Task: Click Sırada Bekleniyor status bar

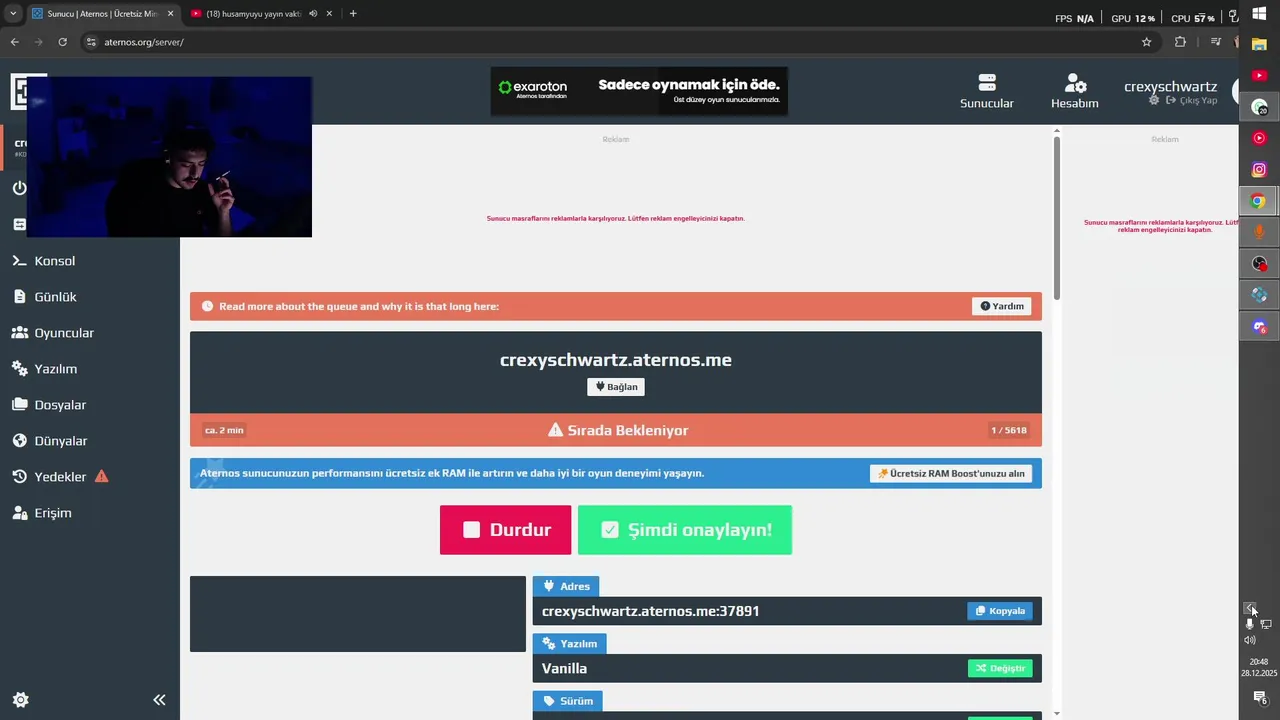Action: [x=616, y=430]
